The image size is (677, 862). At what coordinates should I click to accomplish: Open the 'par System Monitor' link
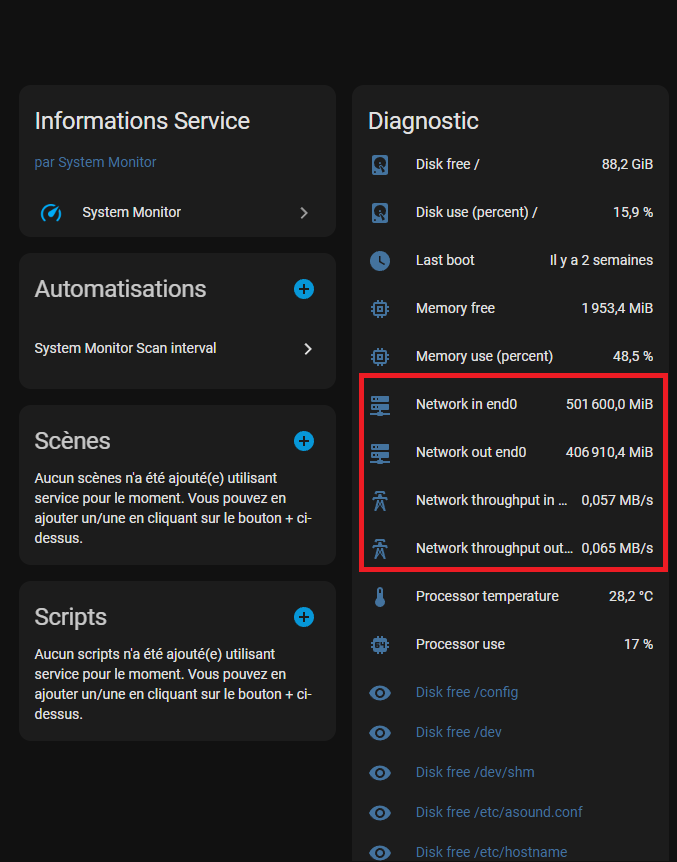(x=95, y=162)
